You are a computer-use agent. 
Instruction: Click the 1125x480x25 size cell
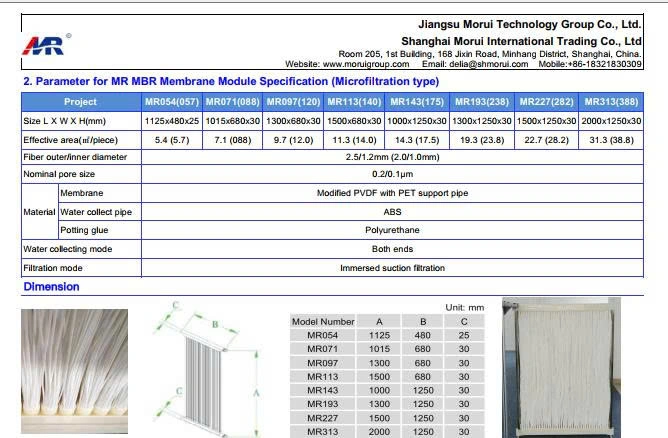pyautogui.click(x=172, y=121)
